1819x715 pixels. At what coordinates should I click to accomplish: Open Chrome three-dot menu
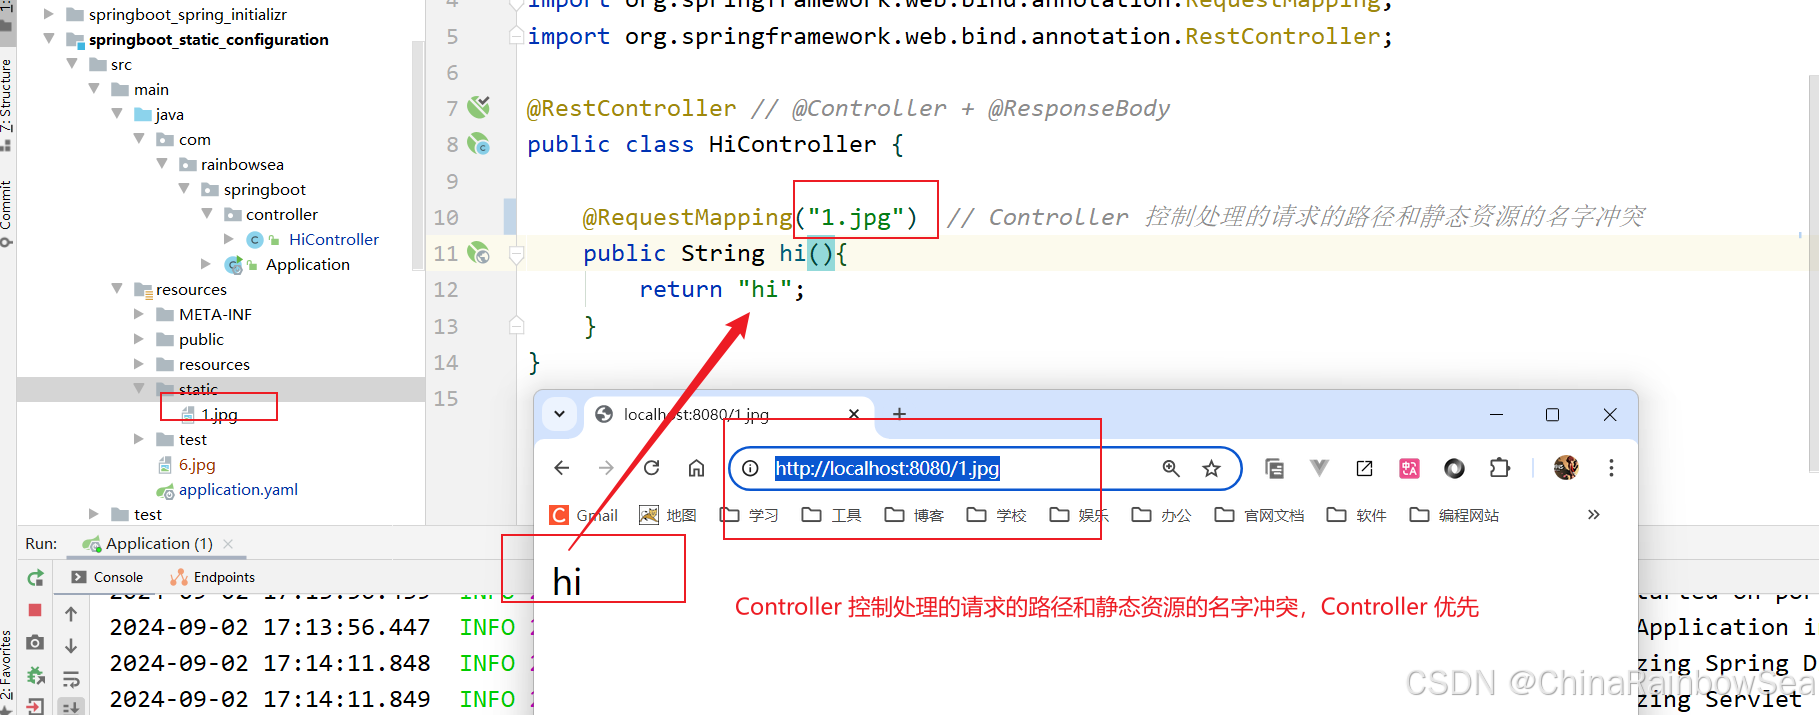(1610, 468)
